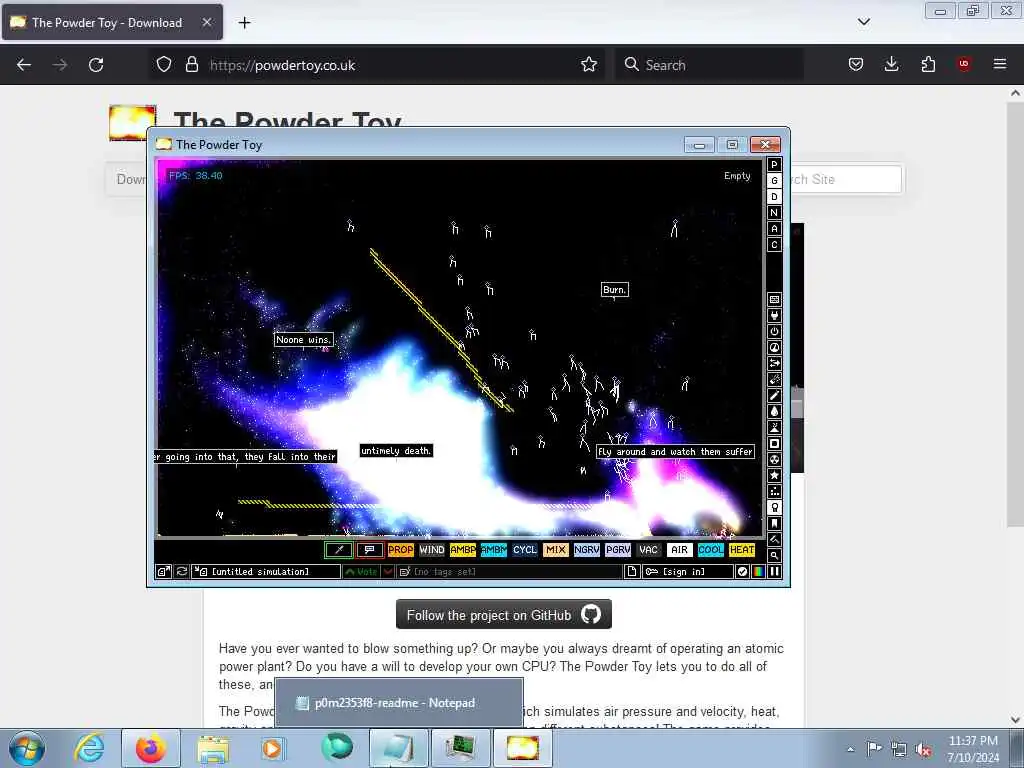Screen dimensions: 1024x768
Task: Toggle the P prettier powders option
Action: click(774, 165)
